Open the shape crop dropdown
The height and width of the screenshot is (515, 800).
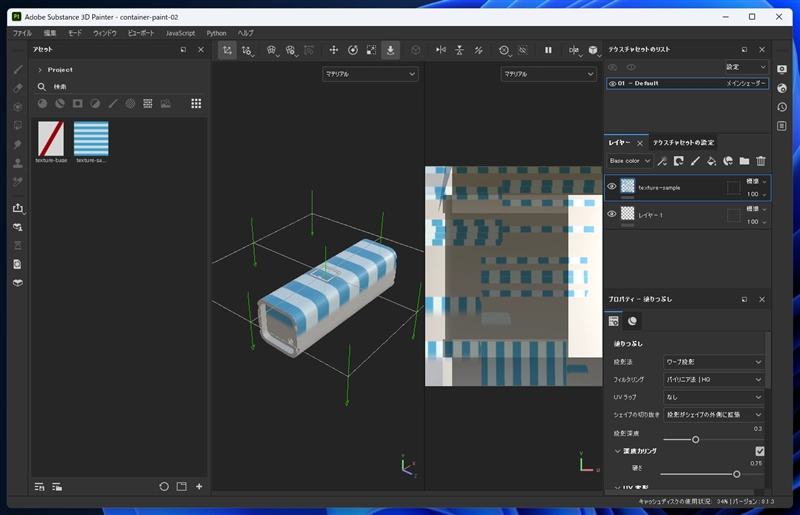713,414
